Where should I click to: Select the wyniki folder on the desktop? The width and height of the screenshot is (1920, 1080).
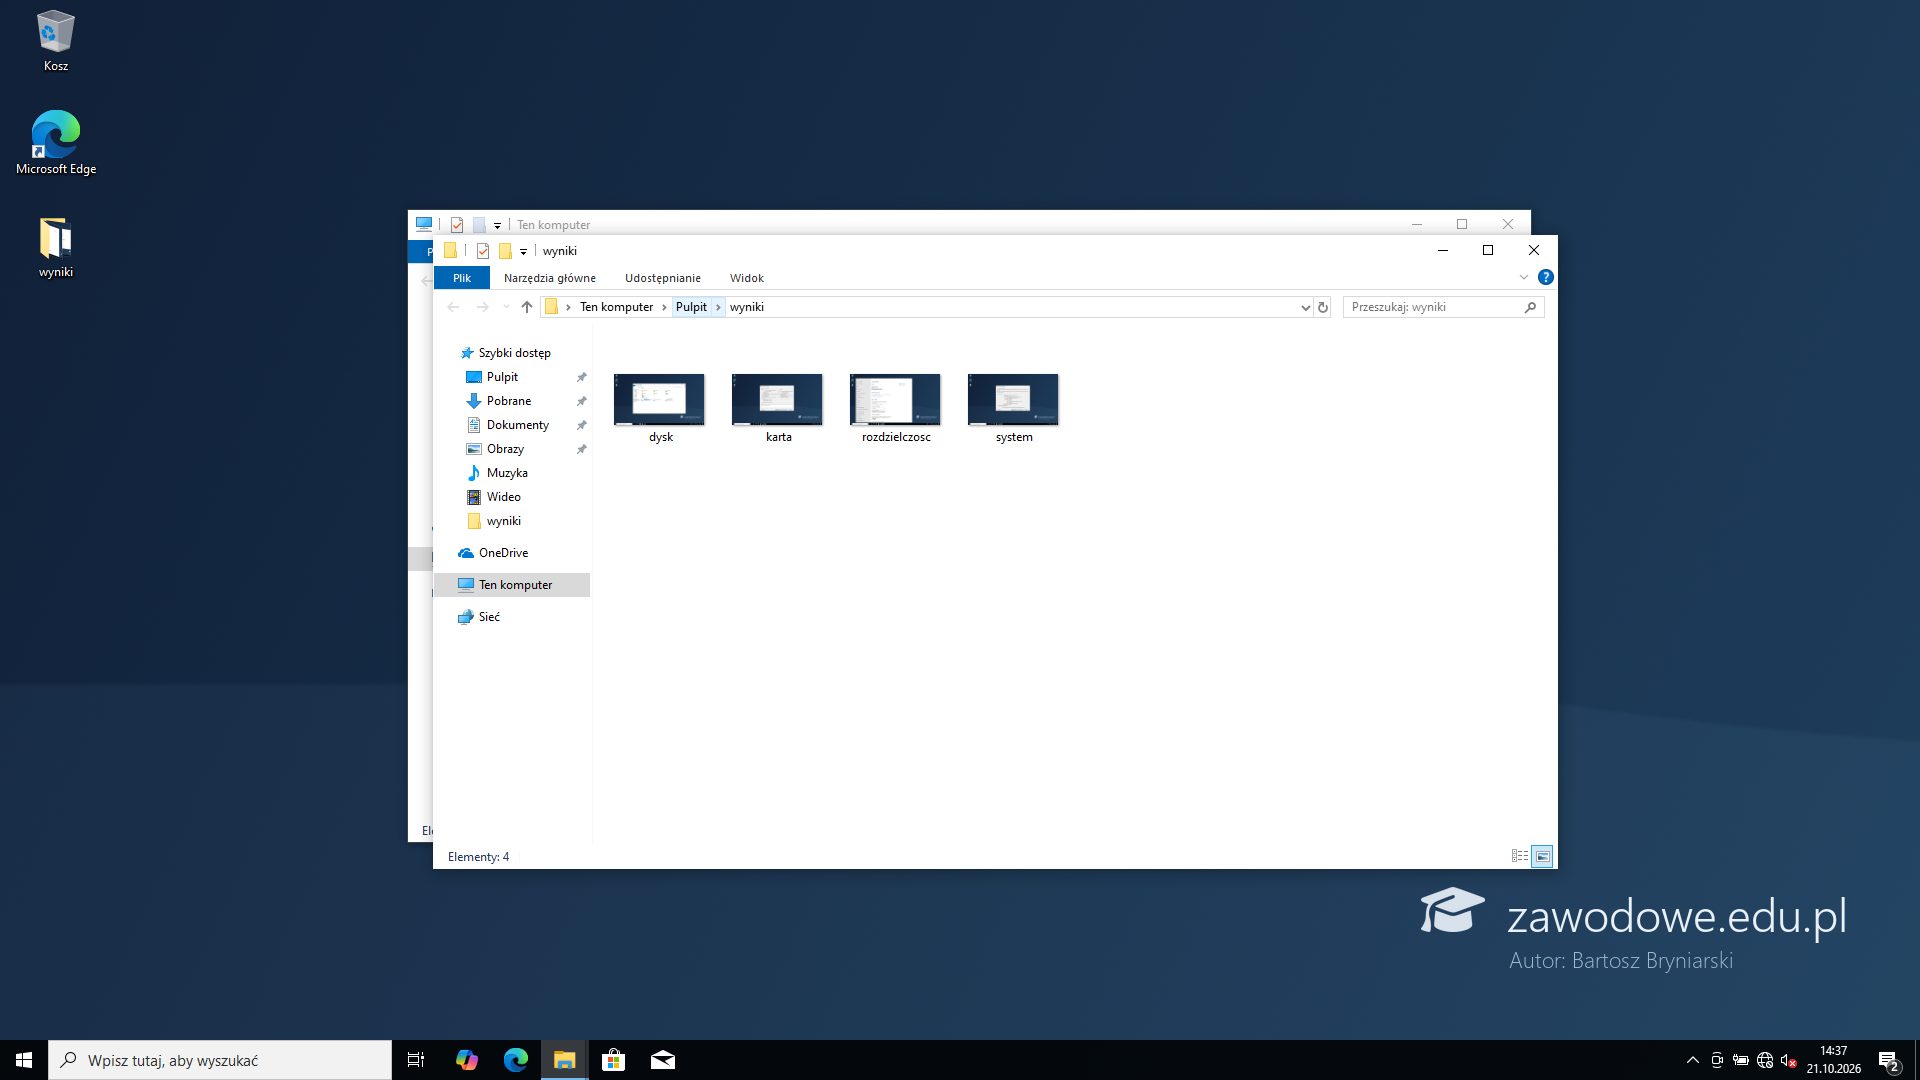click(x=56, y=247)
